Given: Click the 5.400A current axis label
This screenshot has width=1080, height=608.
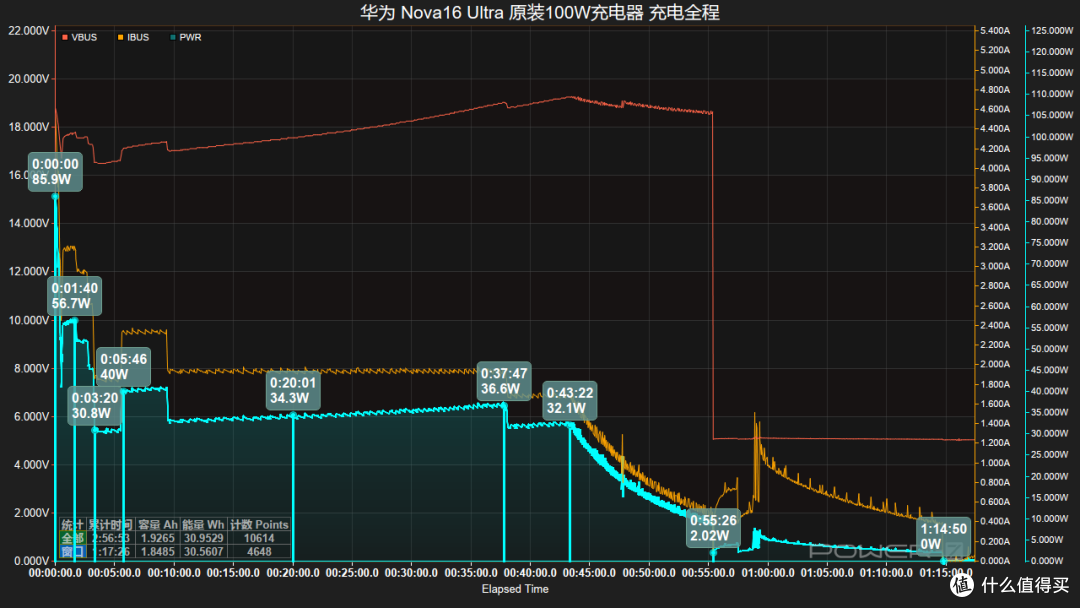Looking at the screenshot, I should (995, 30).
